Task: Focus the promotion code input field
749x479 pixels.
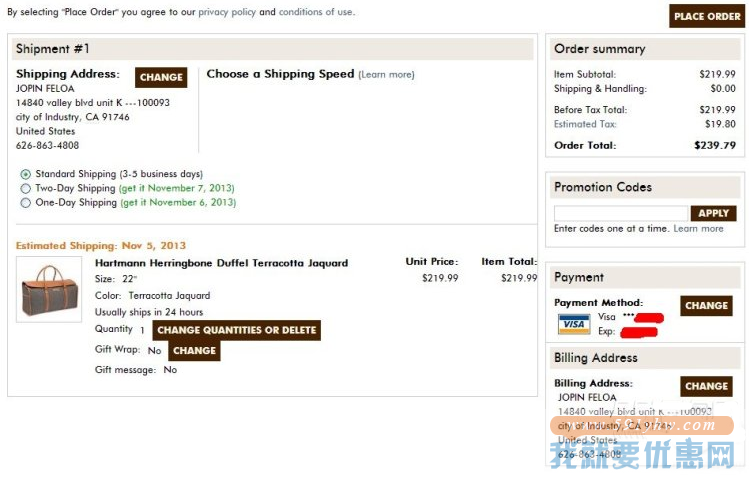Action: (x=621, y=213)
